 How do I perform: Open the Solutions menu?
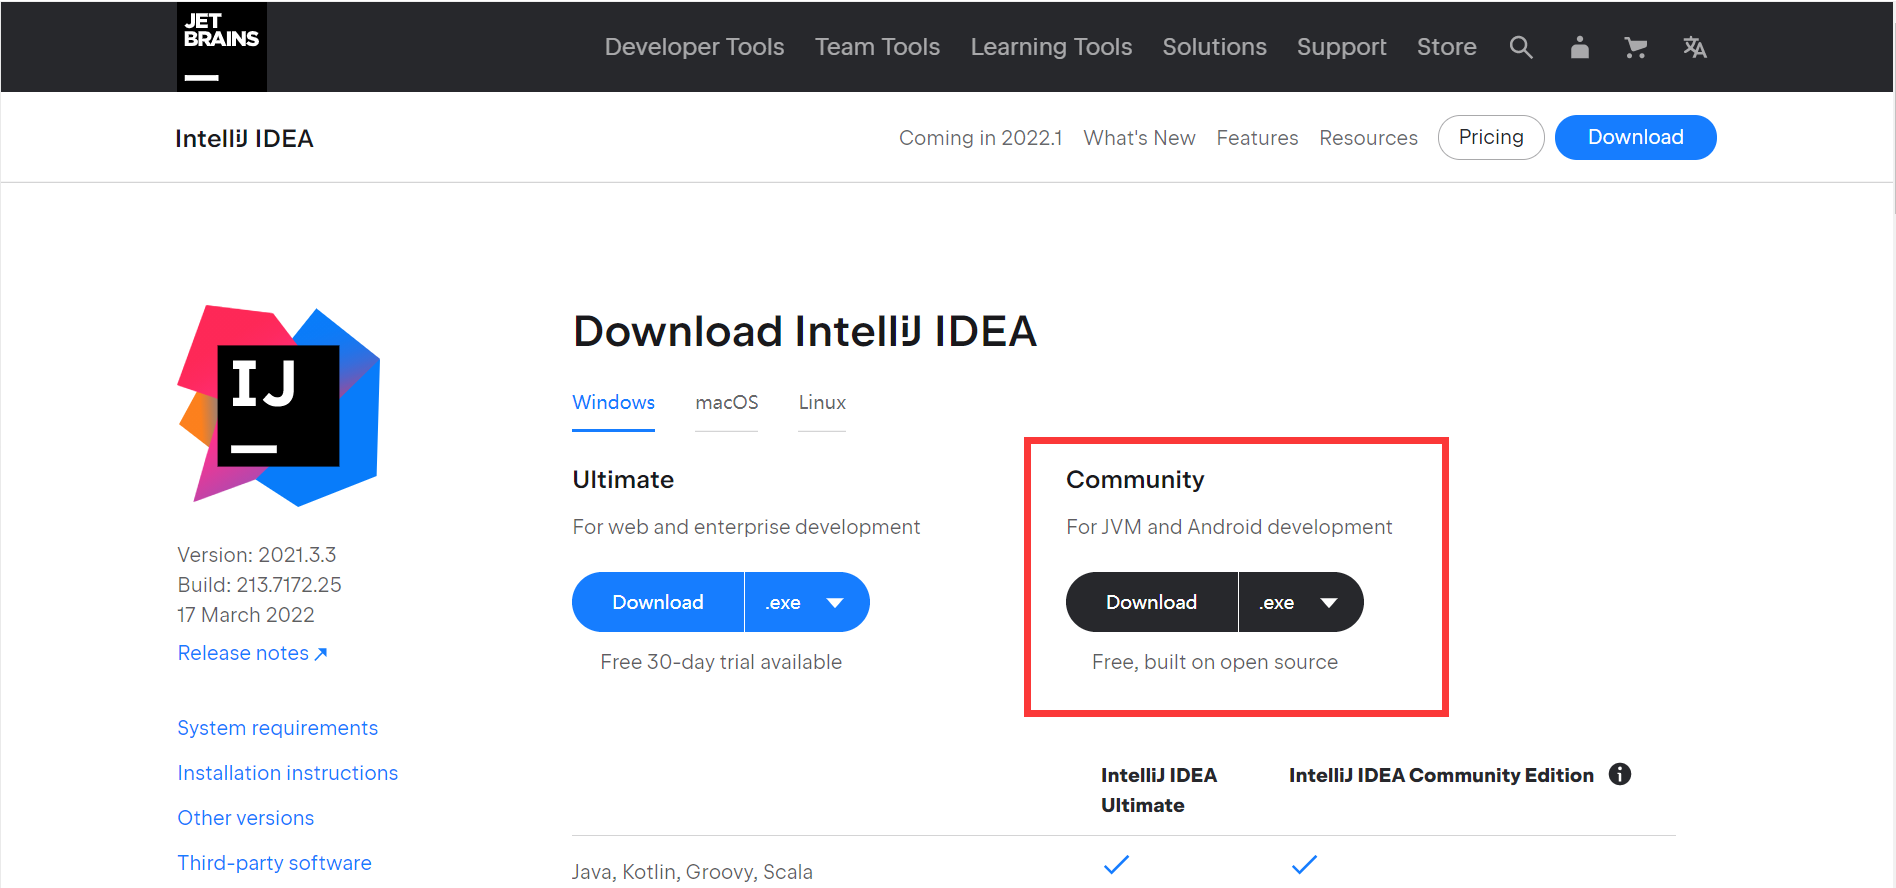click(1214, 47)
